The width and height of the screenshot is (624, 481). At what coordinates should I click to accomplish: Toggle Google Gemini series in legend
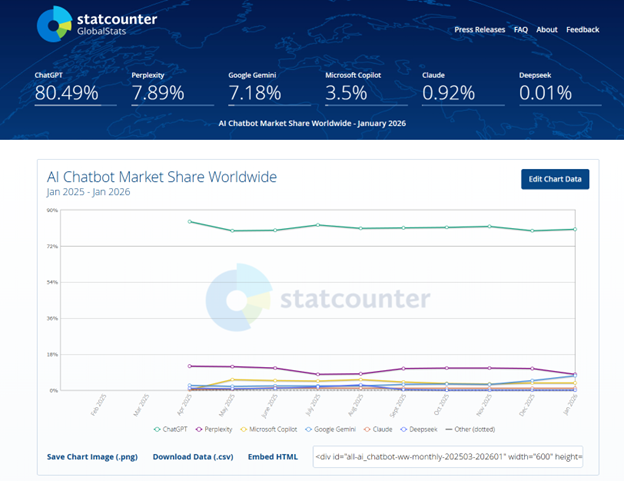click(330, 429)
